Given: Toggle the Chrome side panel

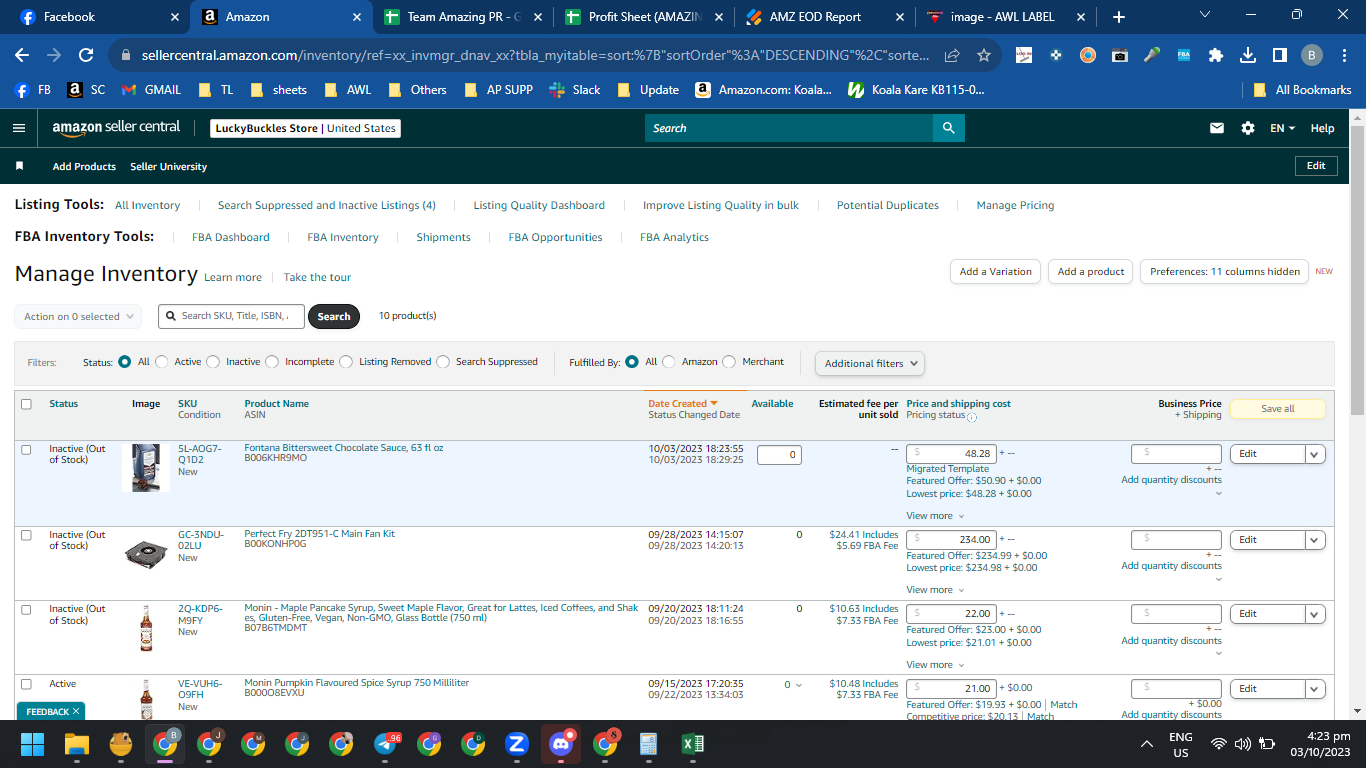Looking at the screenshot, I should [x=1279, y=55].
